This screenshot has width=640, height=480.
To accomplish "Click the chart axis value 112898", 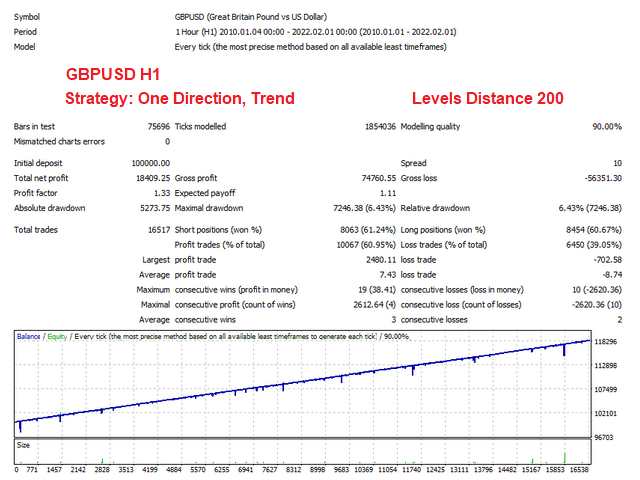I will coord(606,366).
